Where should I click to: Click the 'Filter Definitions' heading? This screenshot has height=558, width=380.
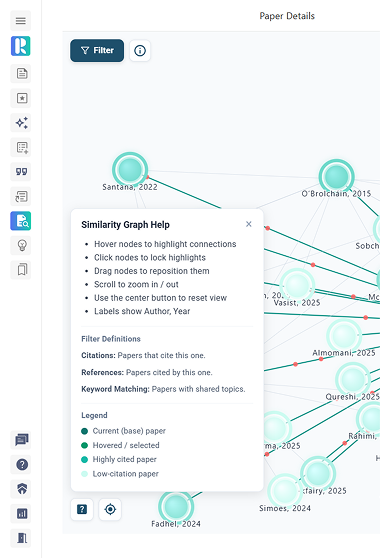tap(111, 339)
